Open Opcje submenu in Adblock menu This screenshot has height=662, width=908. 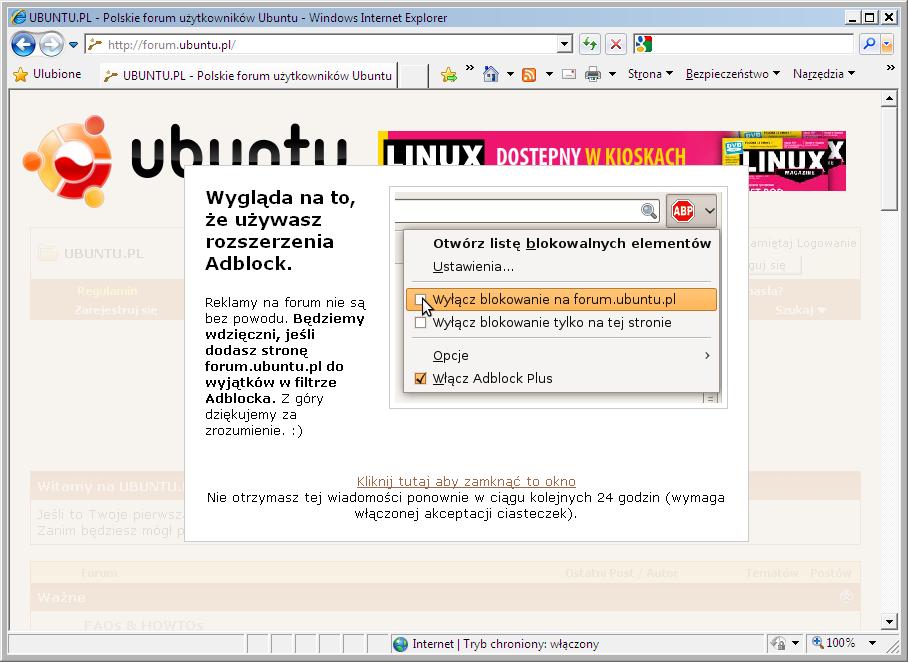click(561, 356)
